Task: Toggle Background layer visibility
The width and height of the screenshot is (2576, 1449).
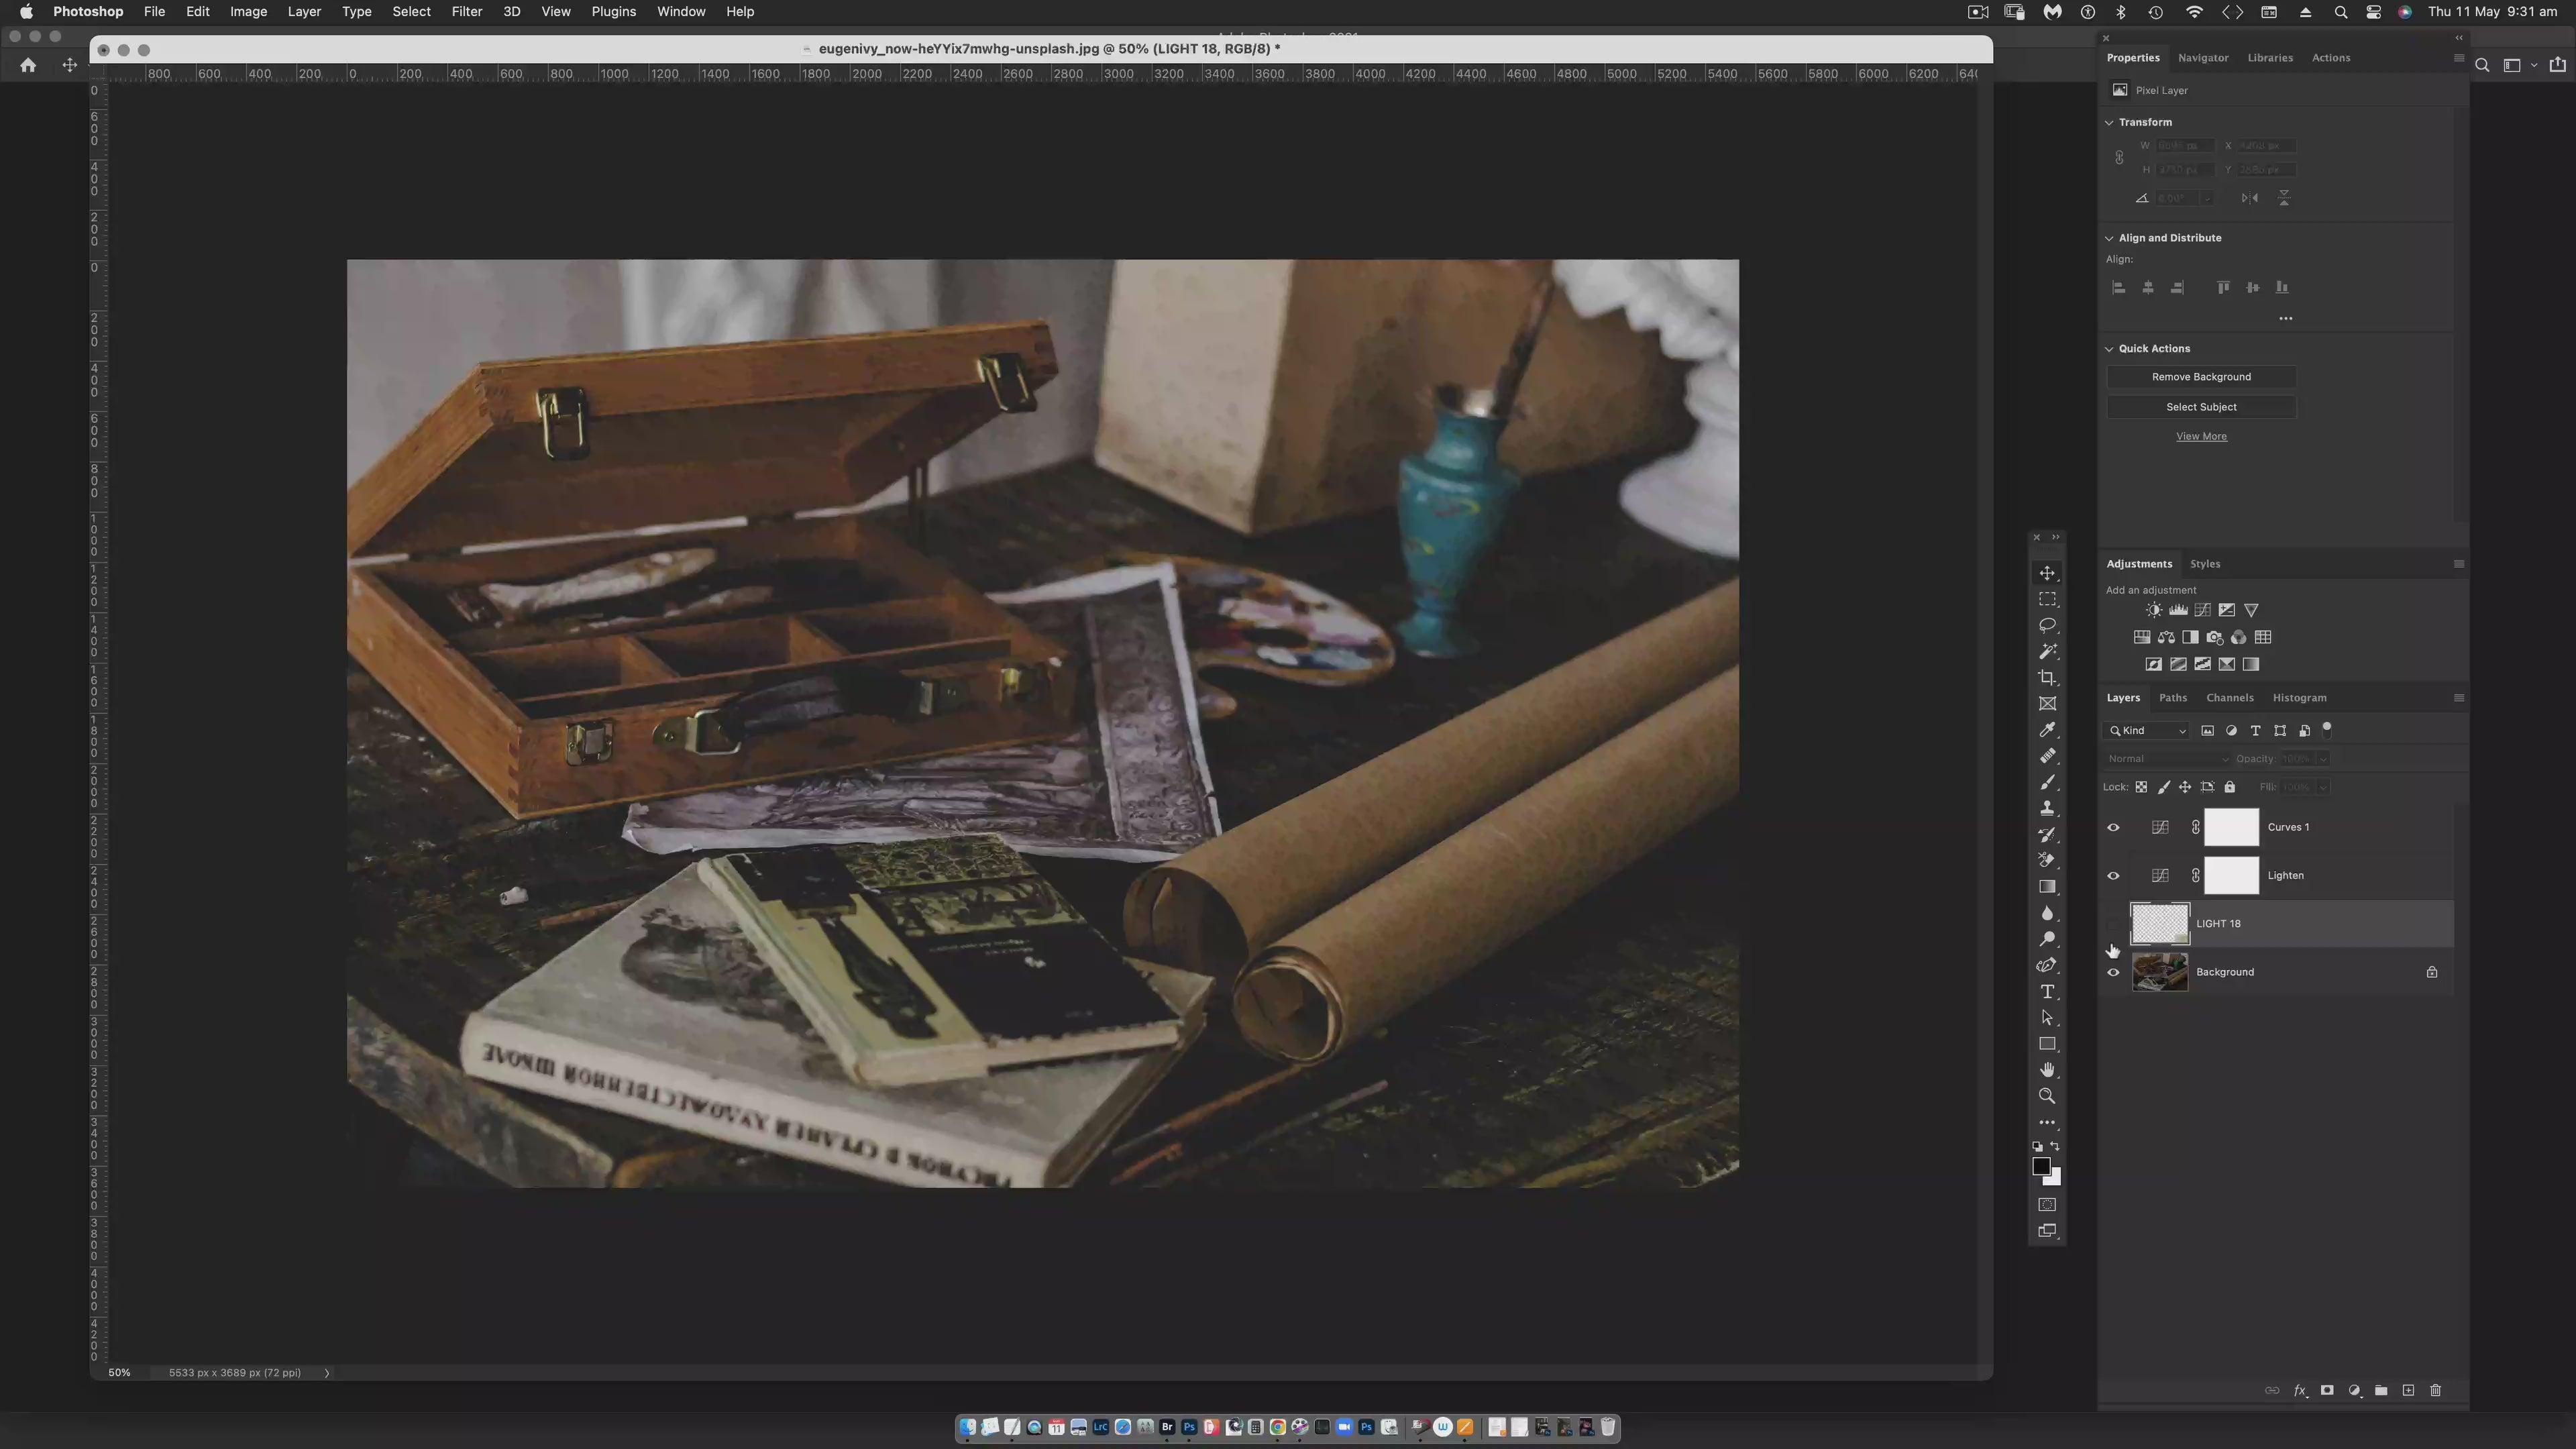Action: click(x=2113, y=973)
